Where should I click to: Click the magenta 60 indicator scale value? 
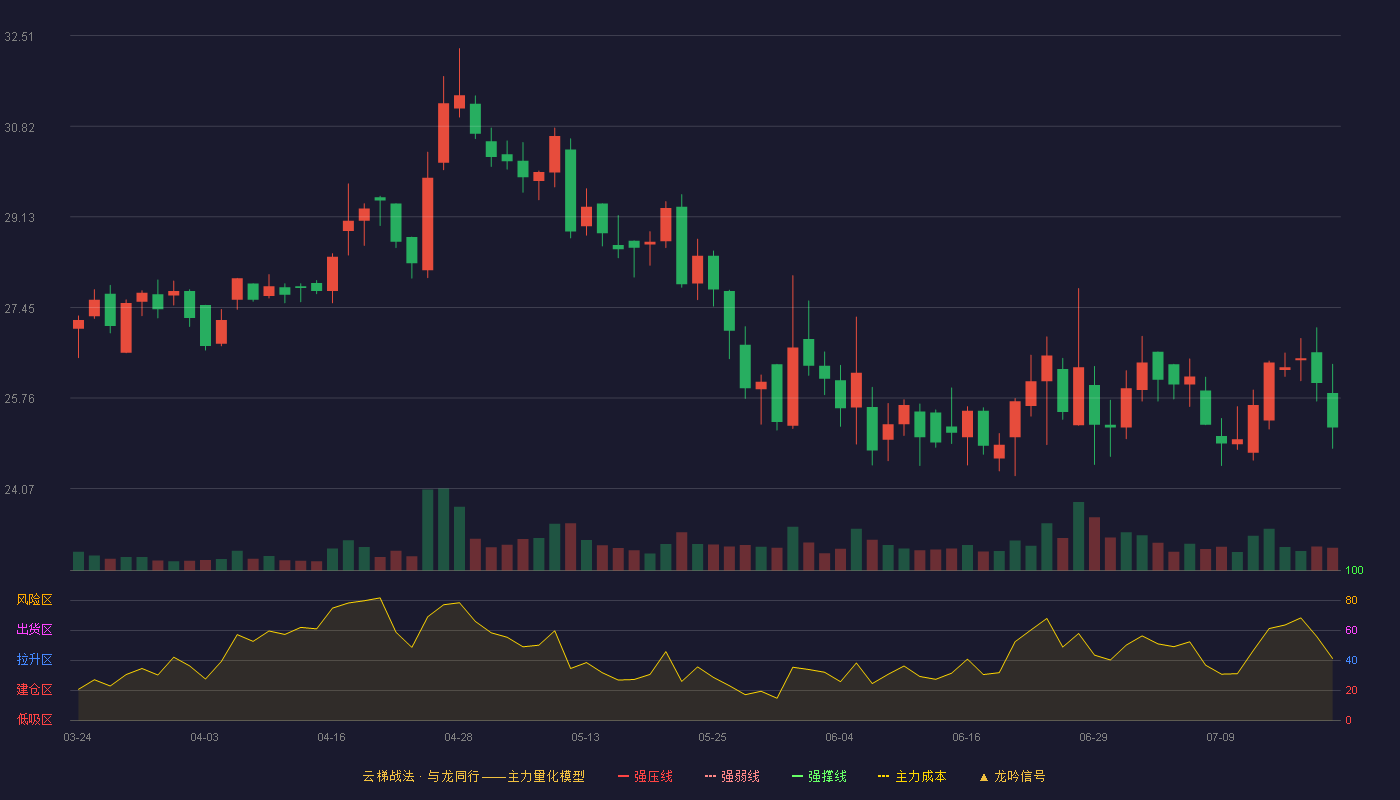click(x=1351, y=631)
